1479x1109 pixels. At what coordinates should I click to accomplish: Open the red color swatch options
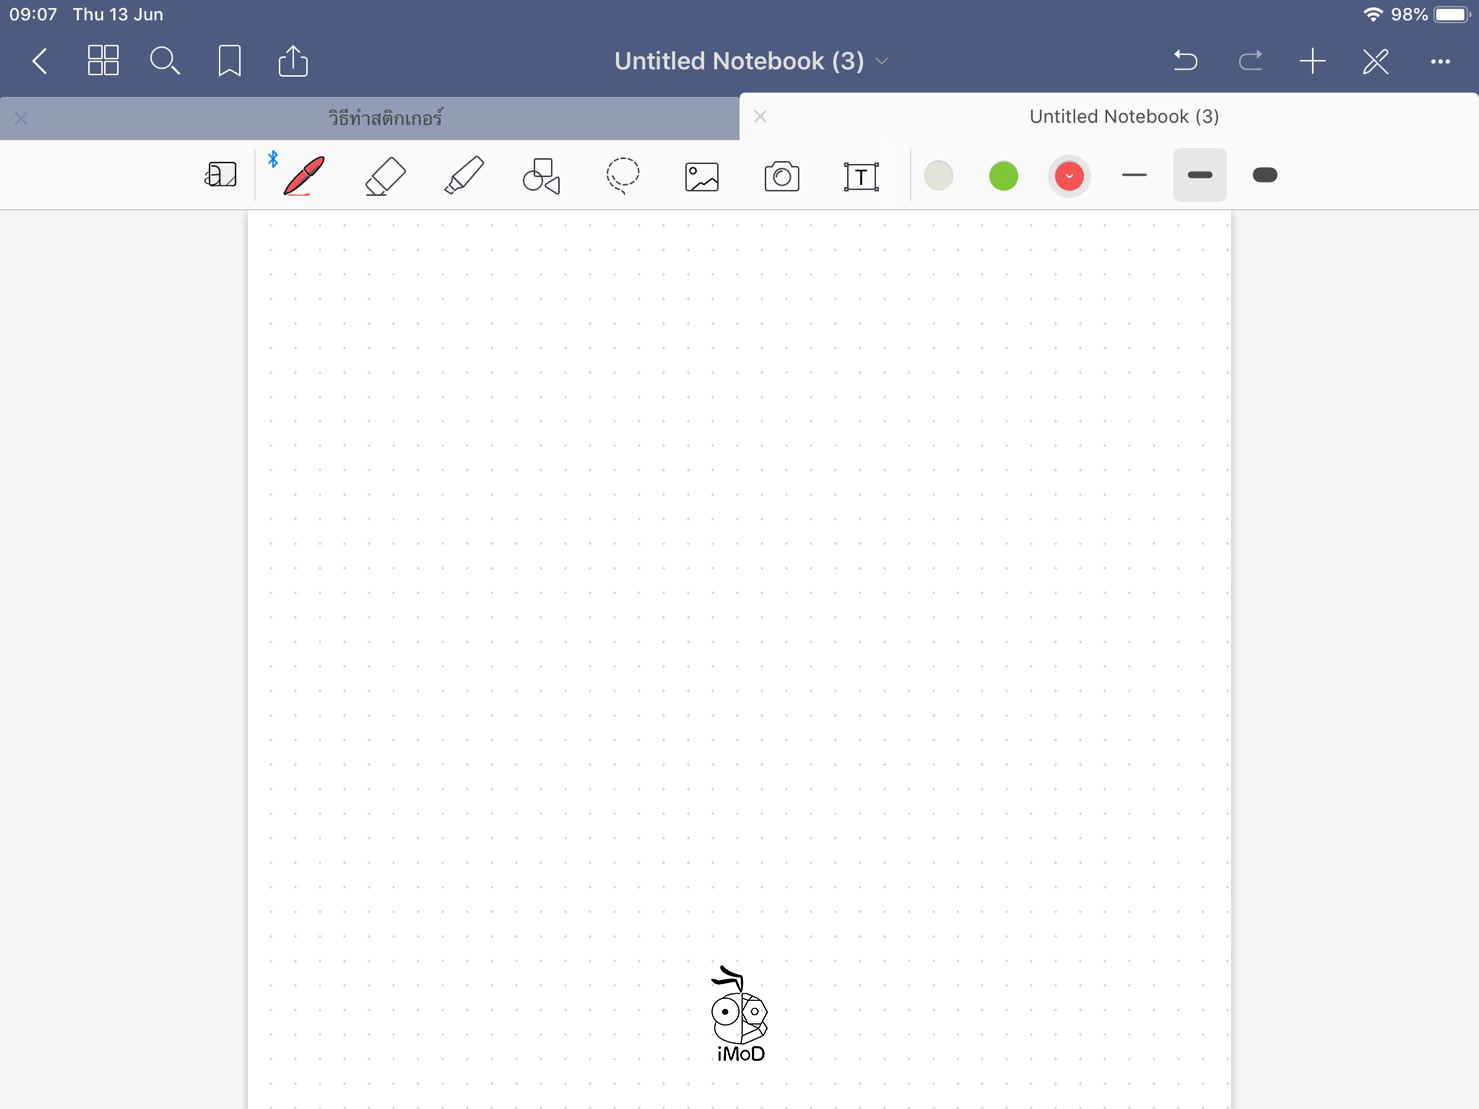[x=1069, y=176]
